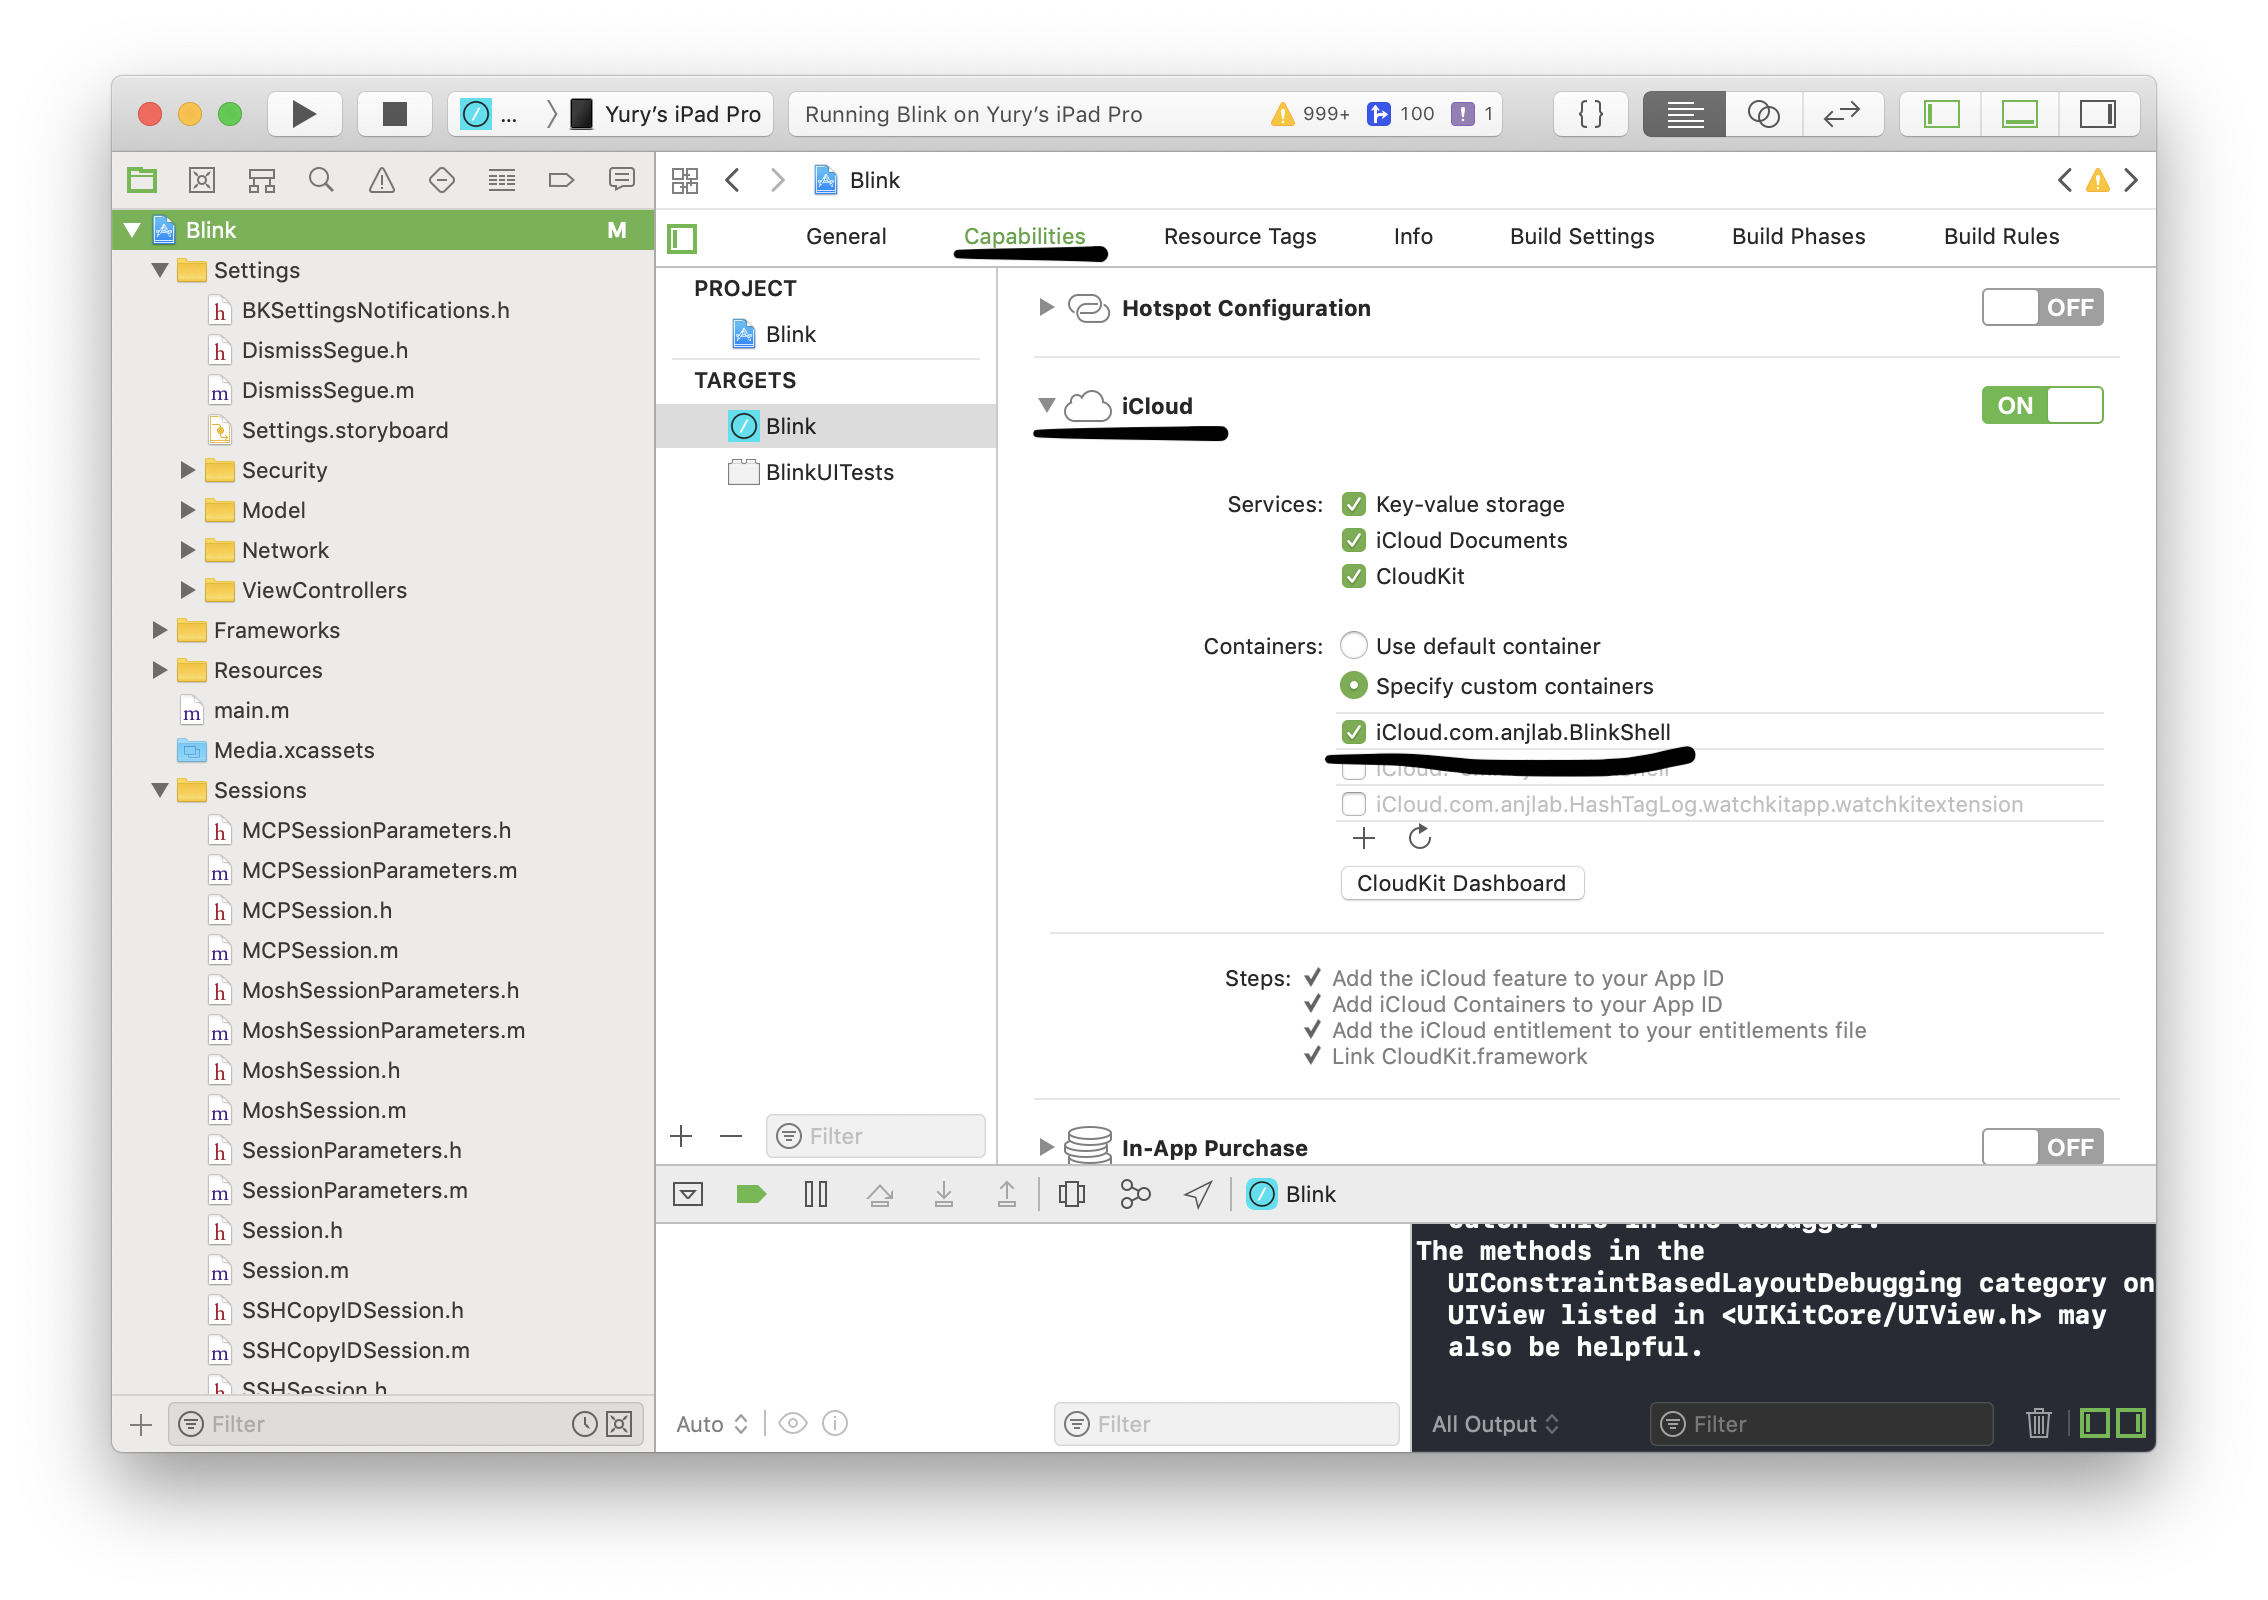The width and height of the screenshot is (2268, 1600).
Task: Open the Debug View Hierarchy icon
Action: (1072, 1194)
